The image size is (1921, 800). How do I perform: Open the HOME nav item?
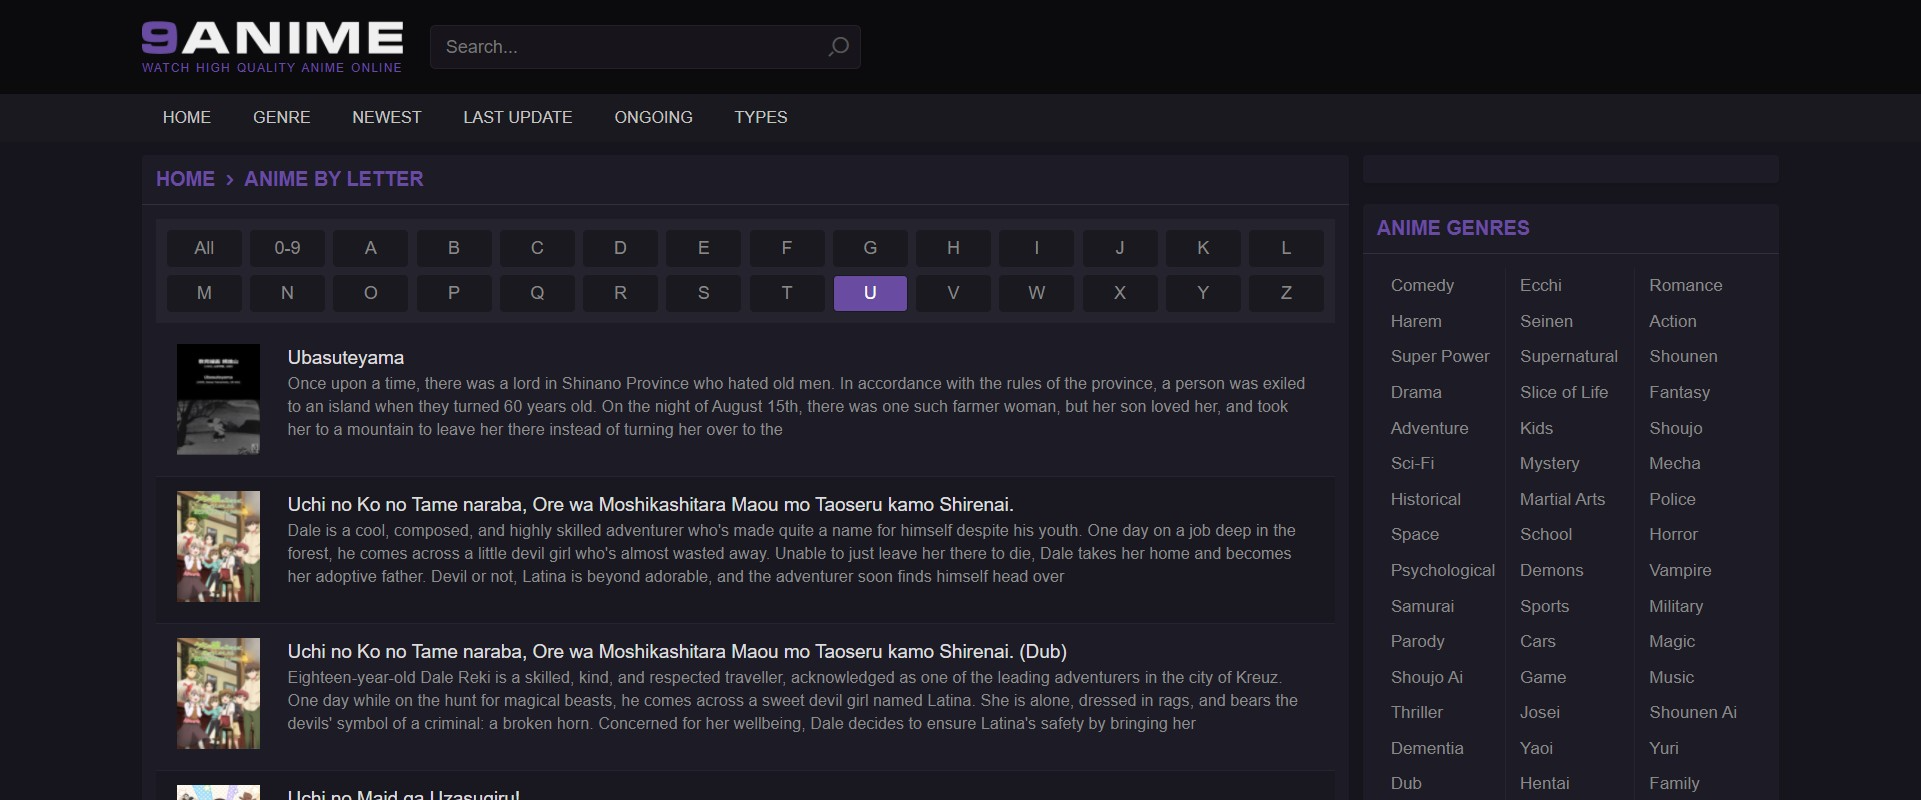[187, 117]
